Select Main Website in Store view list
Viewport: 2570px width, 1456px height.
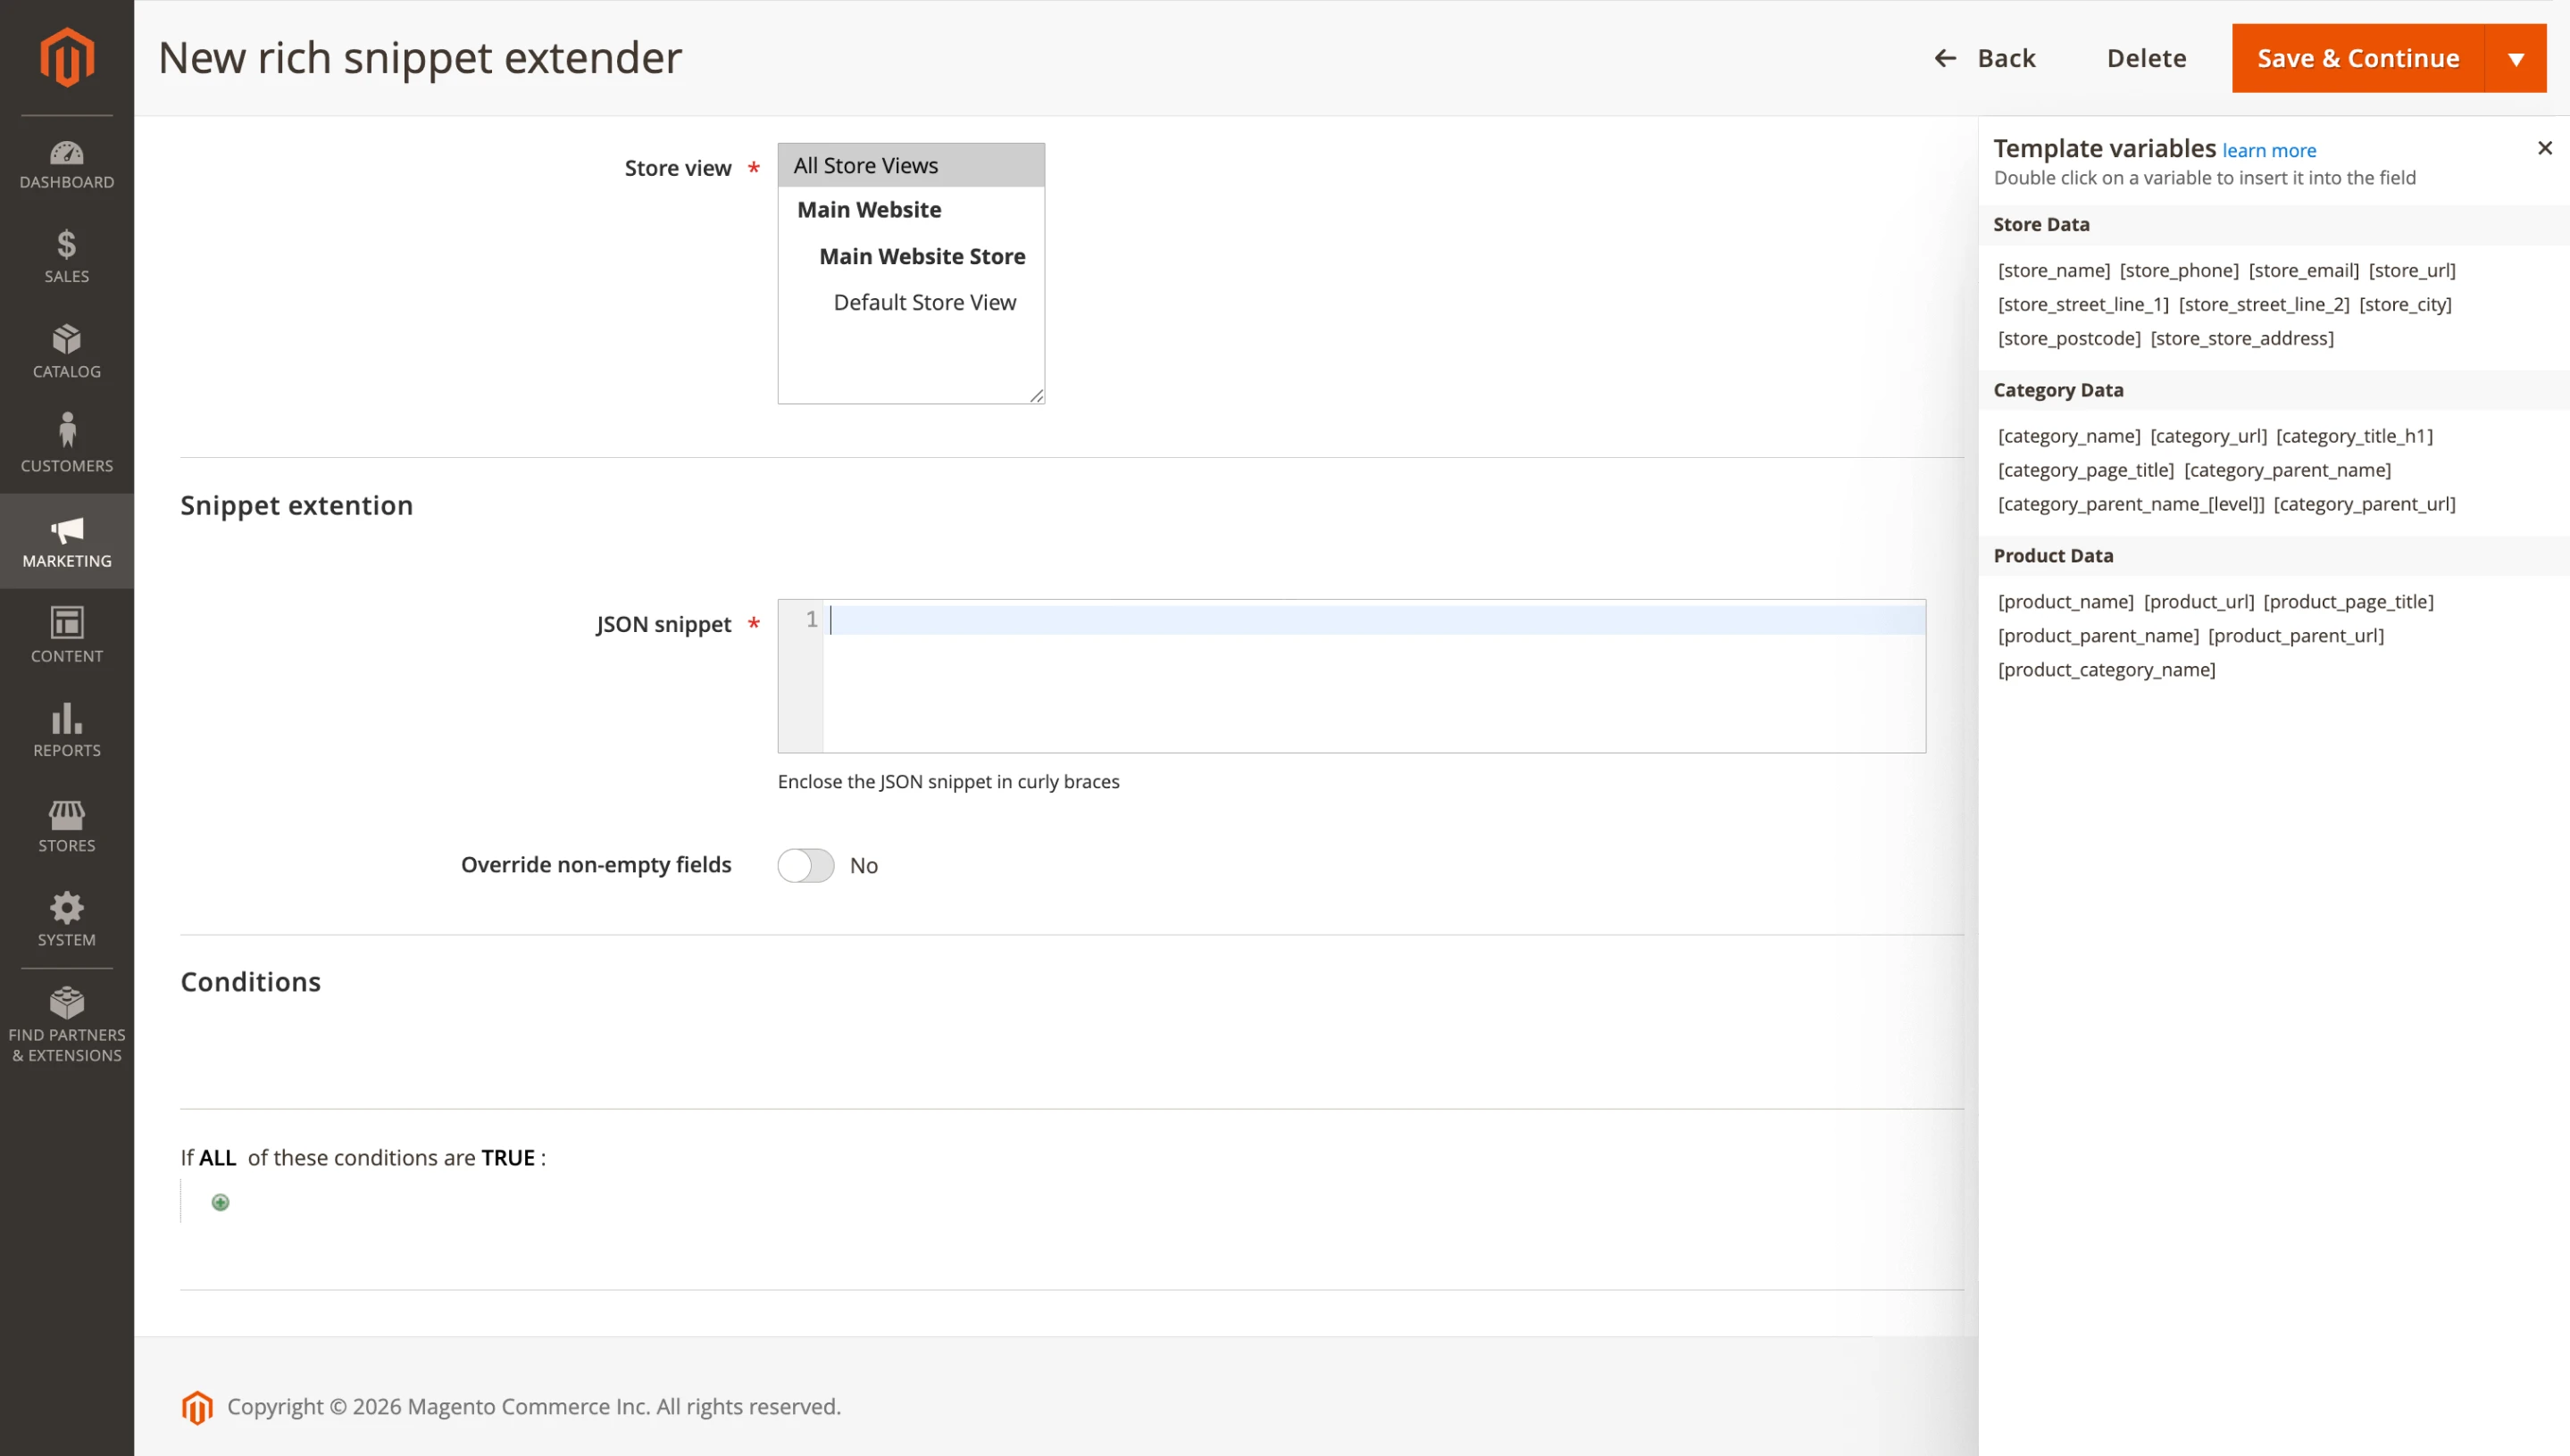click(x=869, y=209)
